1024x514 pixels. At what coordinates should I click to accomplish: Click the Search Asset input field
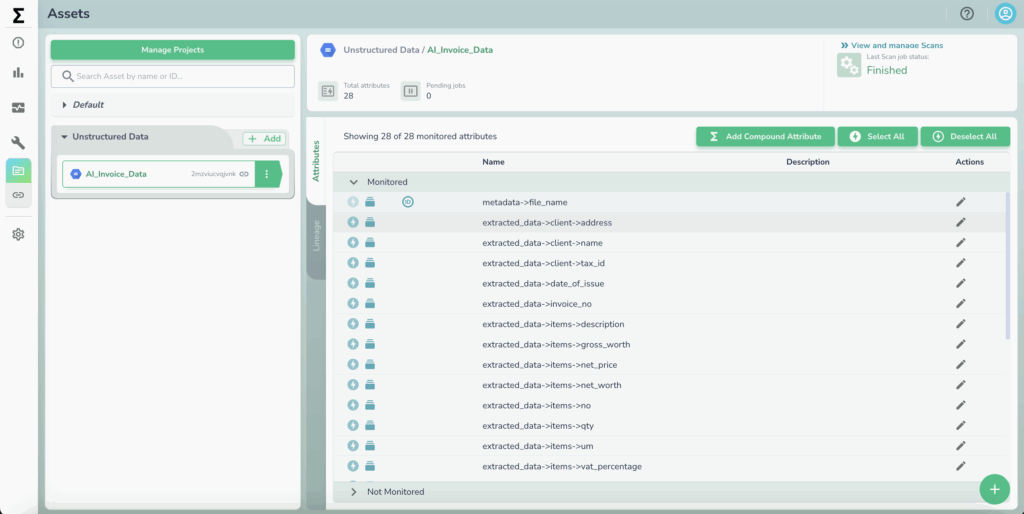[173, 76]
